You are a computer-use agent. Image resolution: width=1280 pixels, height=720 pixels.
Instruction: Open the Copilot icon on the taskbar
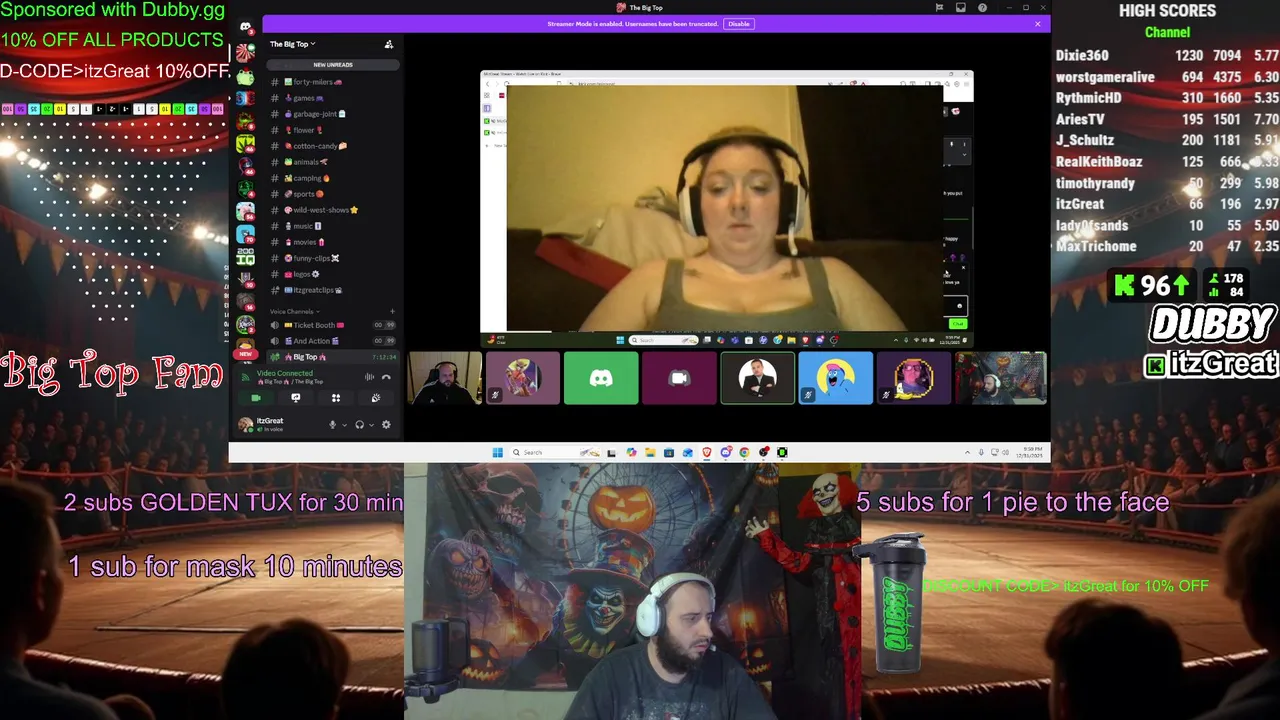point(631,452)
